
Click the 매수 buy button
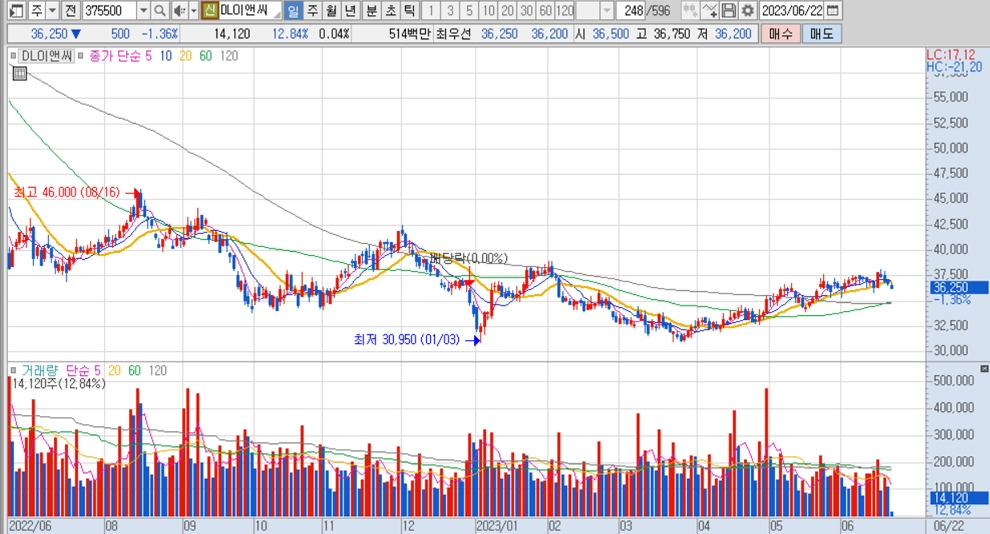click(780, 33)
